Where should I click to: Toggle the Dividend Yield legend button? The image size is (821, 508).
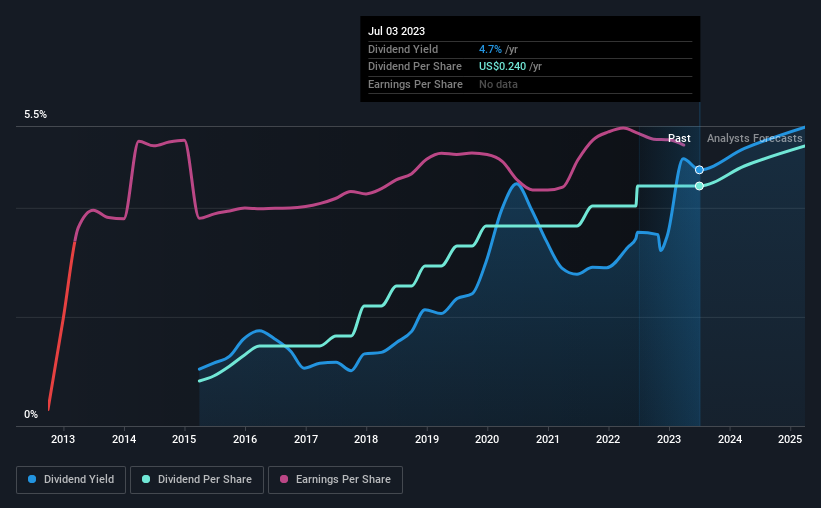71,480
